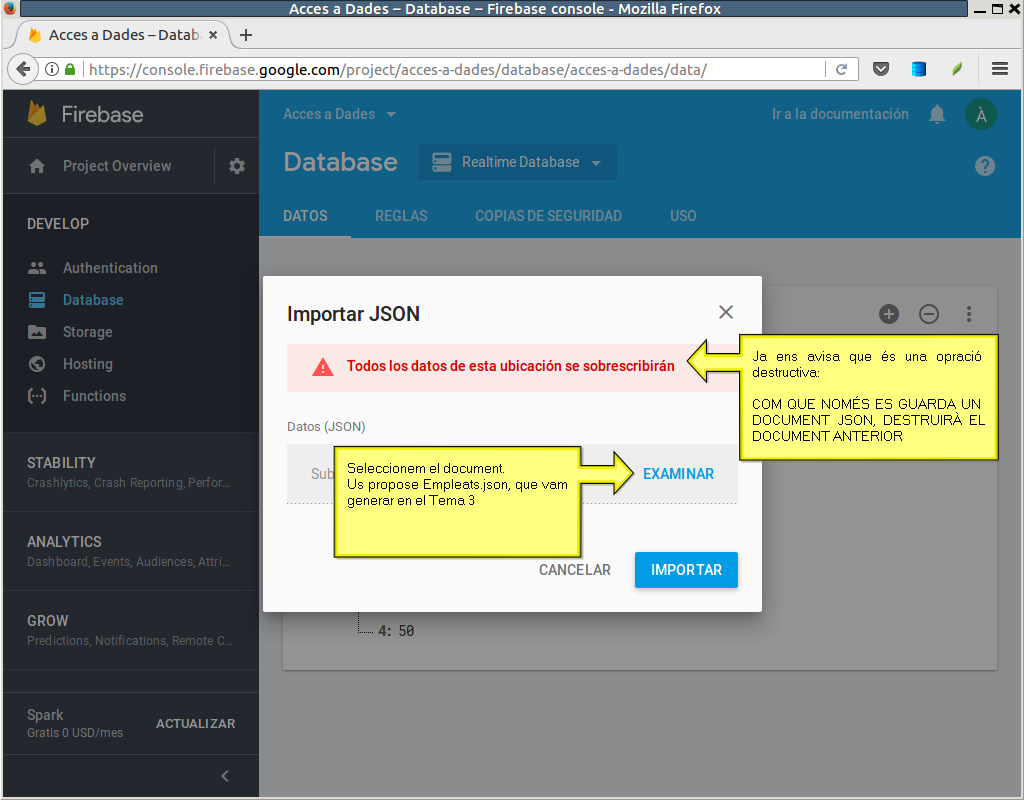Image resolution: width=1024 pixels, height=800 pixels.
Task: Click the Storage folder icon
Action: pyautogui.click(x=37, y=332)
